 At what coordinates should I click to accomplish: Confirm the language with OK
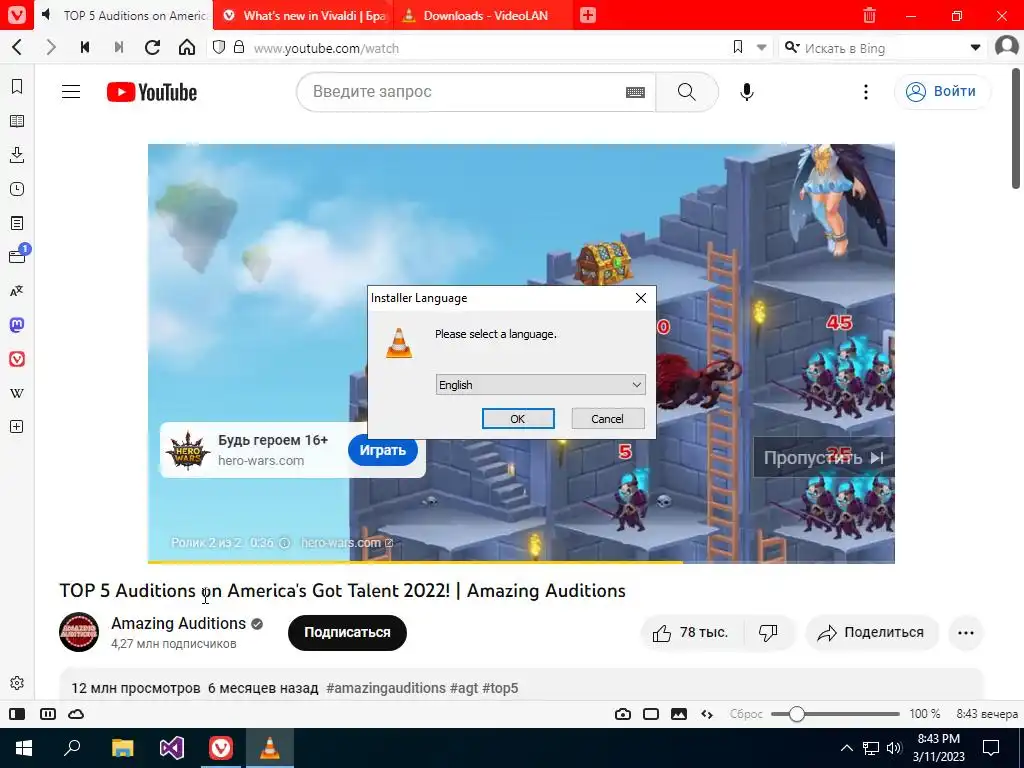click(x=518, y=419)
